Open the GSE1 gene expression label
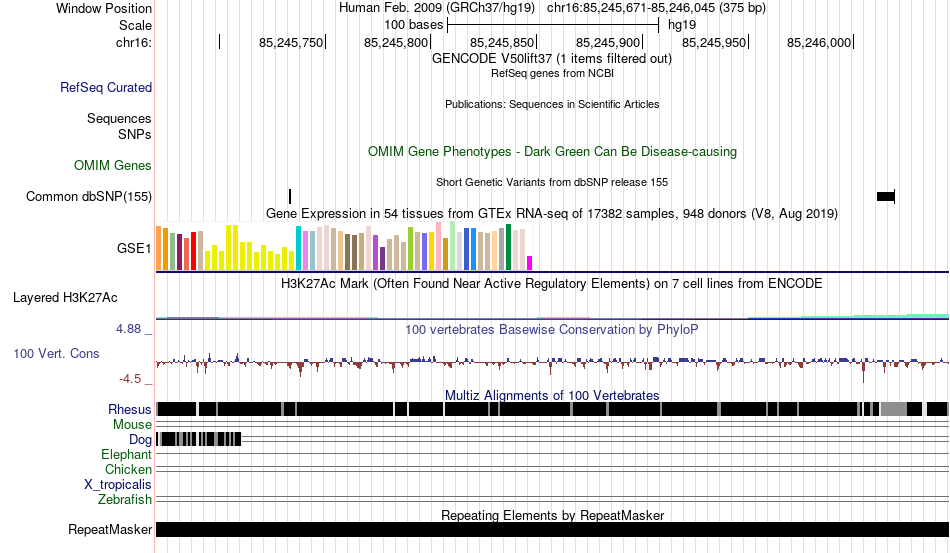950x553 pixels. click(x=134, y=248)
